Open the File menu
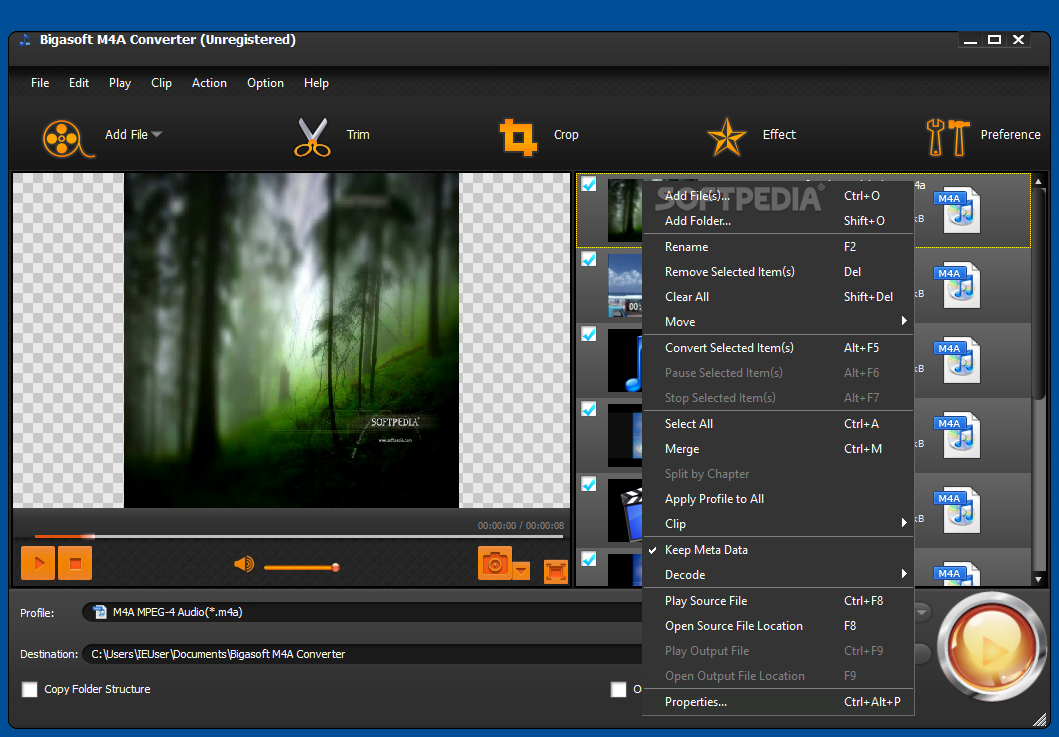Image resolution: width=1059 pixels, height=737 pixels. [x=40, y=83]
